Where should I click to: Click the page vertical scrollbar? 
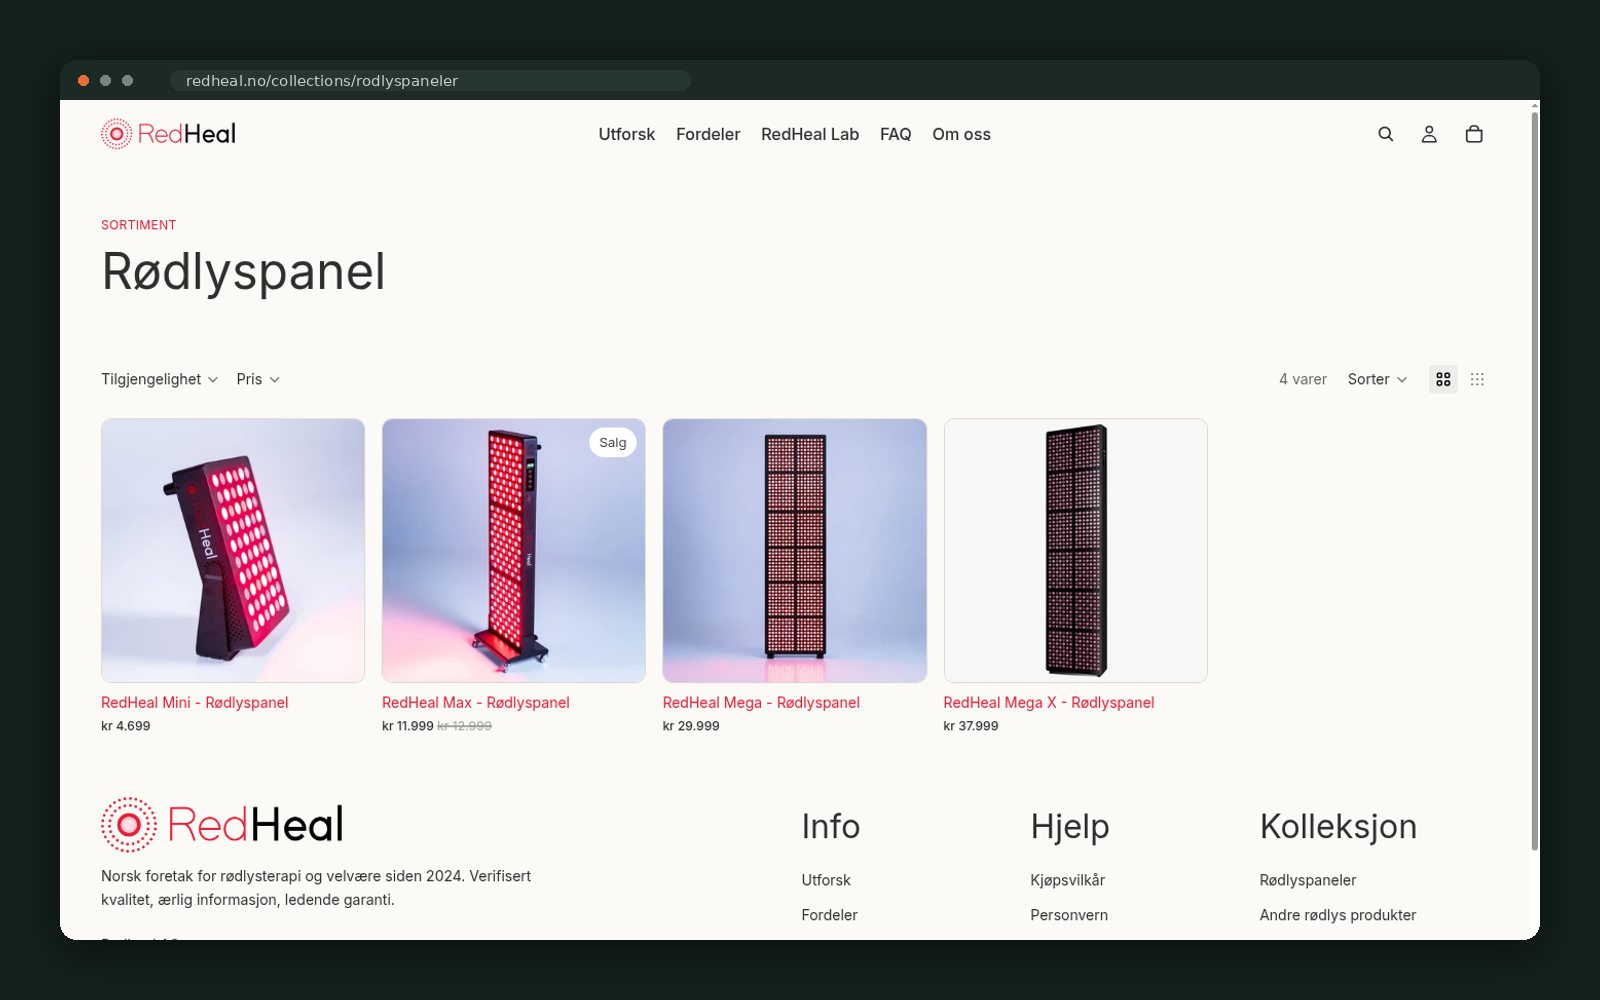point(1535,480)
